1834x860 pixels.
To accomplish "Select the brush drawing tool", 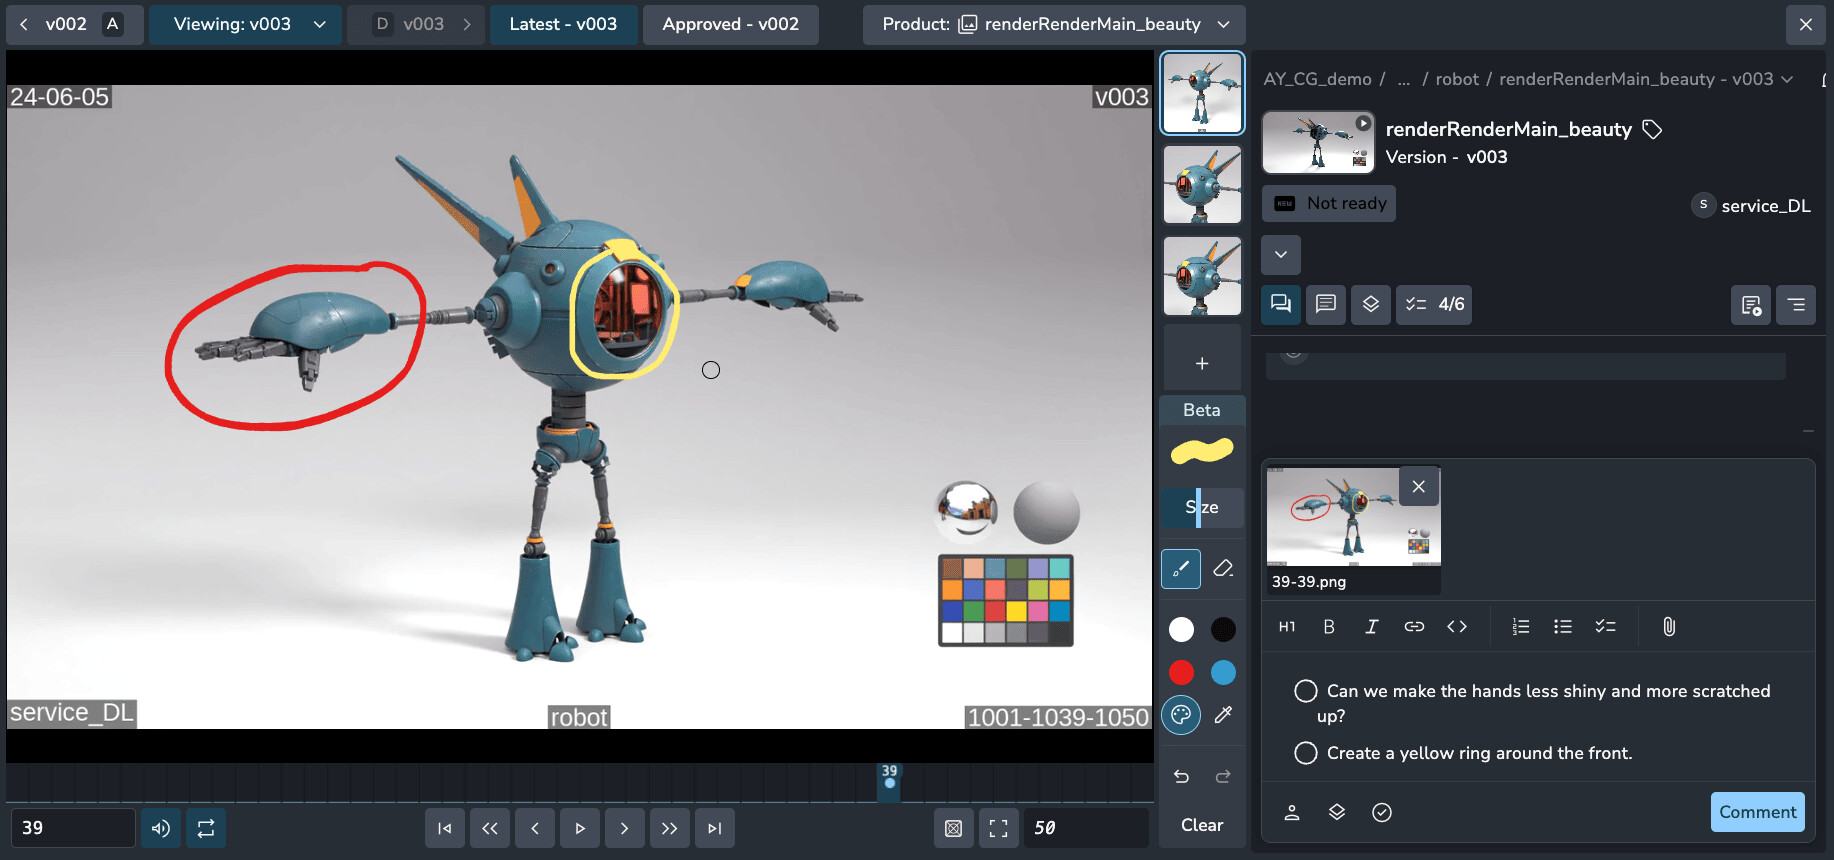I will pos(1181,568).
